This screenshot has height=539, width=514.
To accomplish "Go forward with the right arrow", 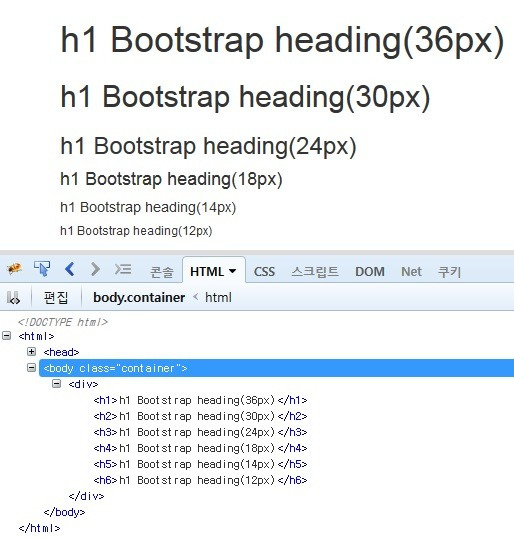I will (95, 269).
